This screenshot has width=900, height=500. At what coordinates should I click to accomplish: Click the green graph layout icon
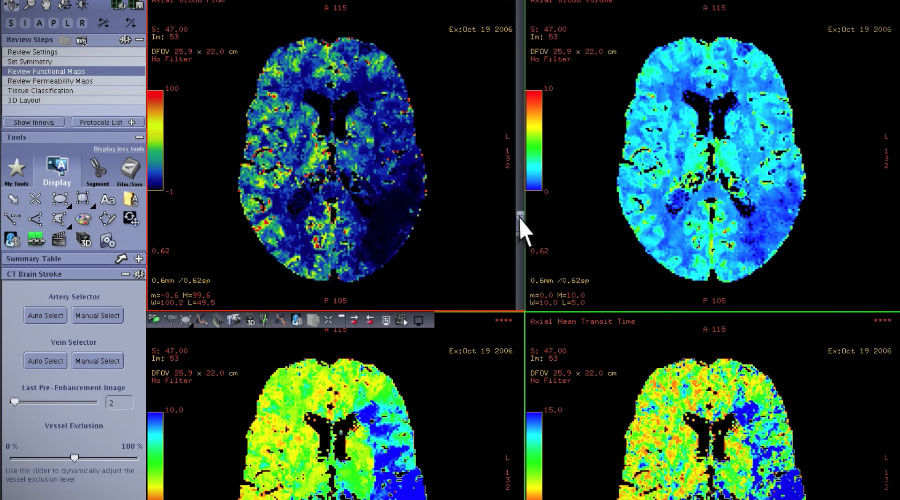point(36,239)
